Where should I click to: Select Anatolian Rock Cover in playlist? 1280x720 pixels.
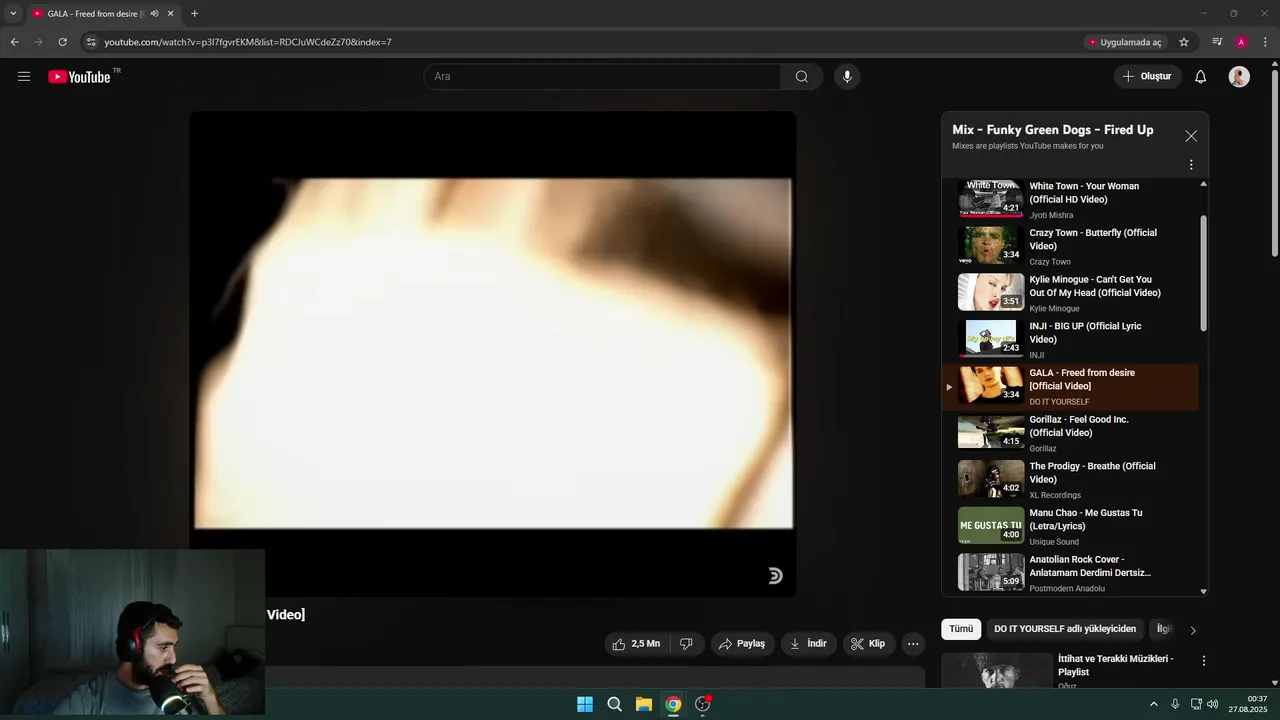(1070, 572)
